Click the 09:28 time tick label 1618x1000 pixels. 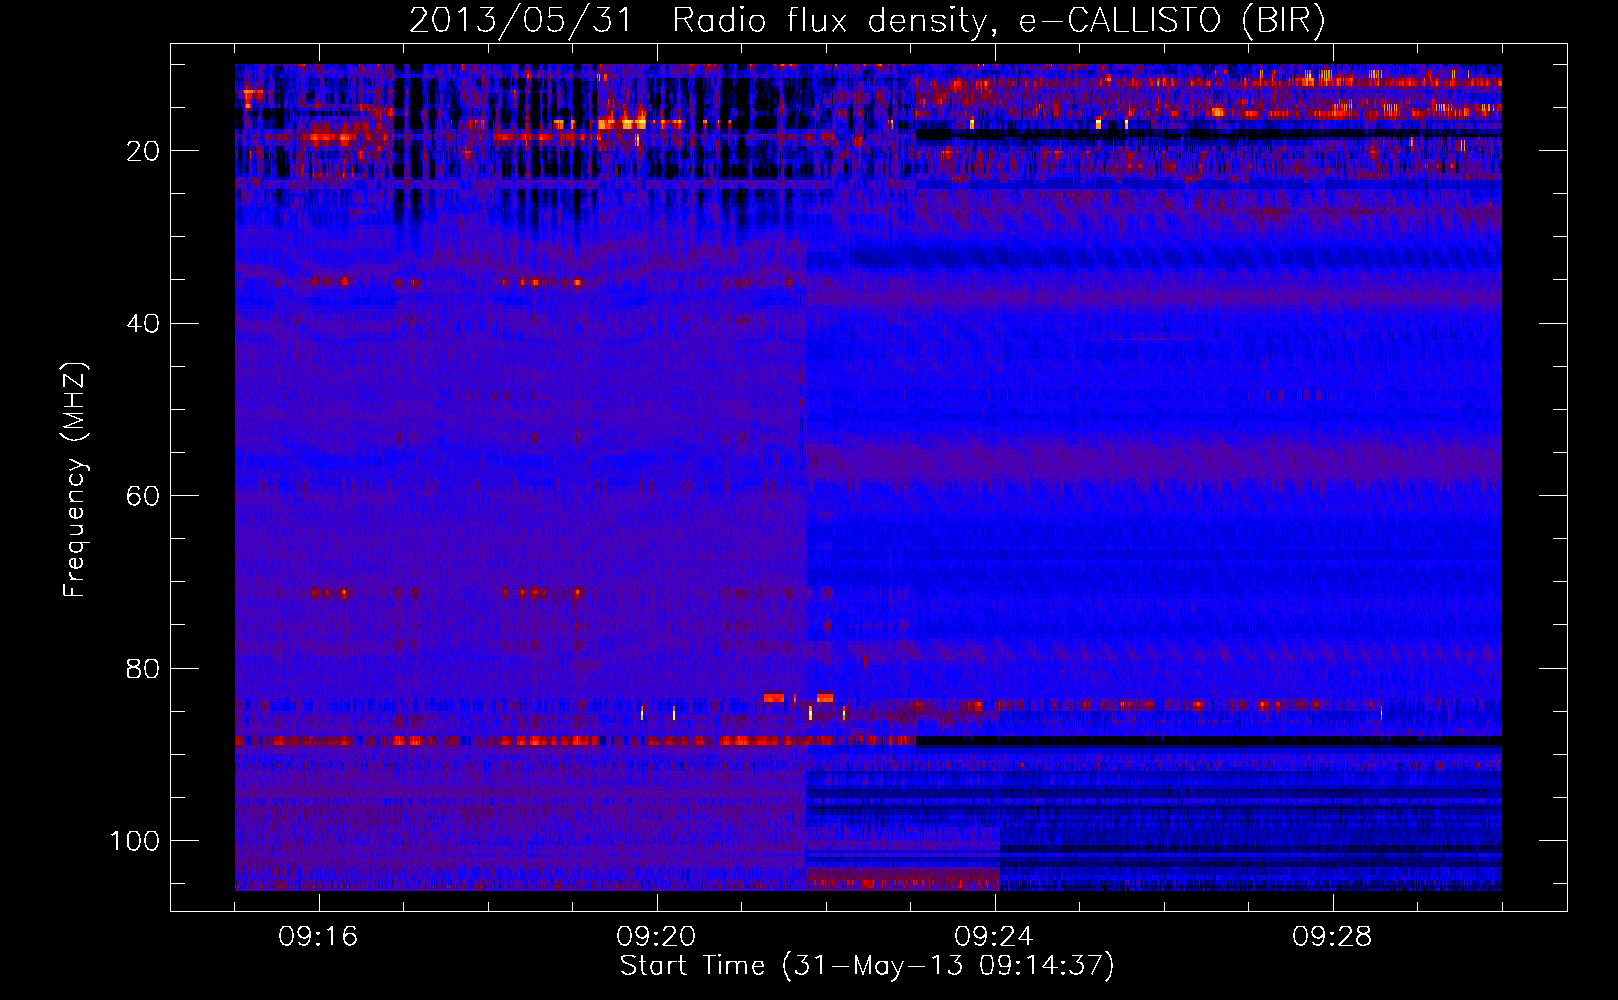pos(1332,937)
